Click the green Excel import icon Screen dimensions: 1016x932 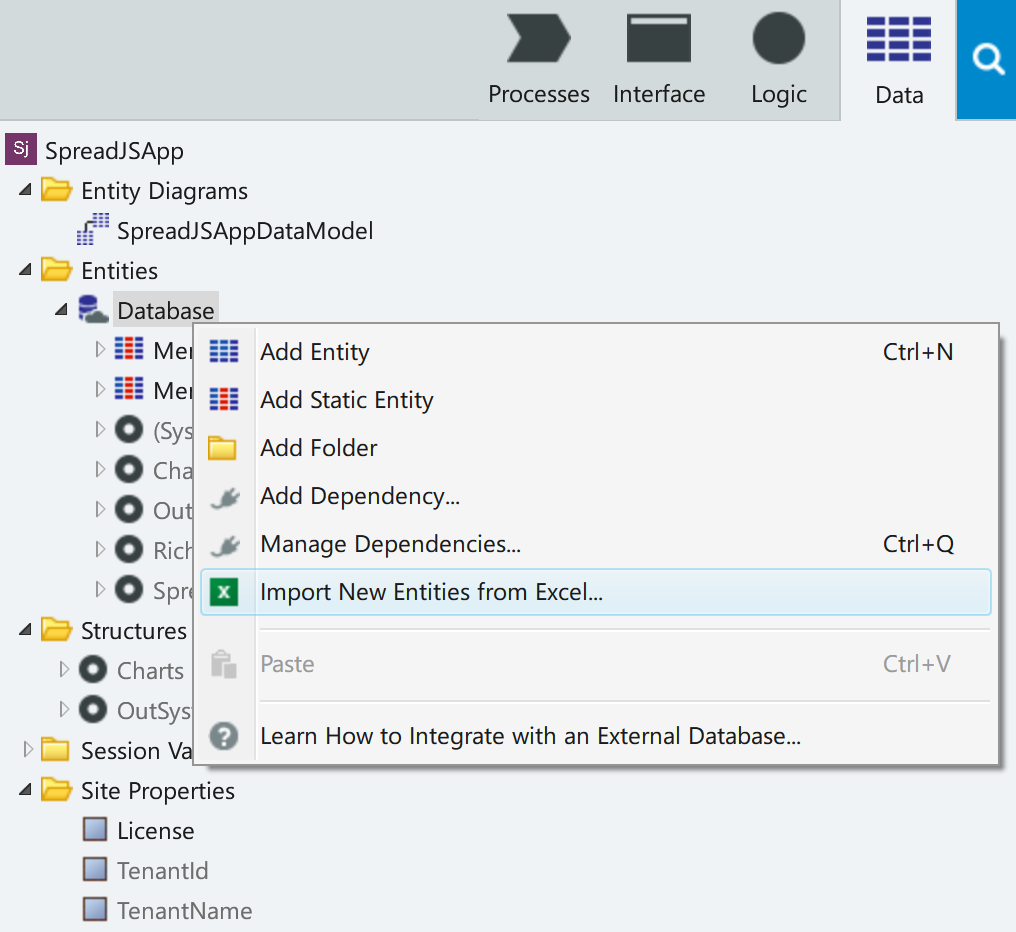tap(224, 592)
